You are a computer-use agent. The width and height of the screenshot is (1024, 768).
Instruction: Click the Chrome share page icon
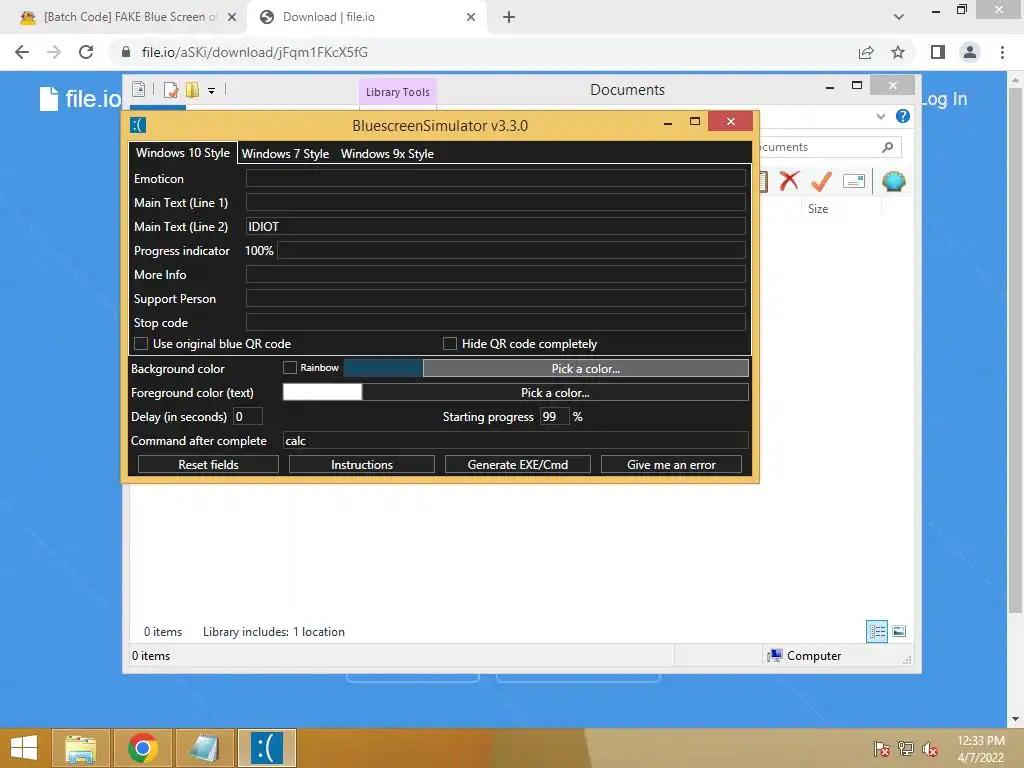866,52
